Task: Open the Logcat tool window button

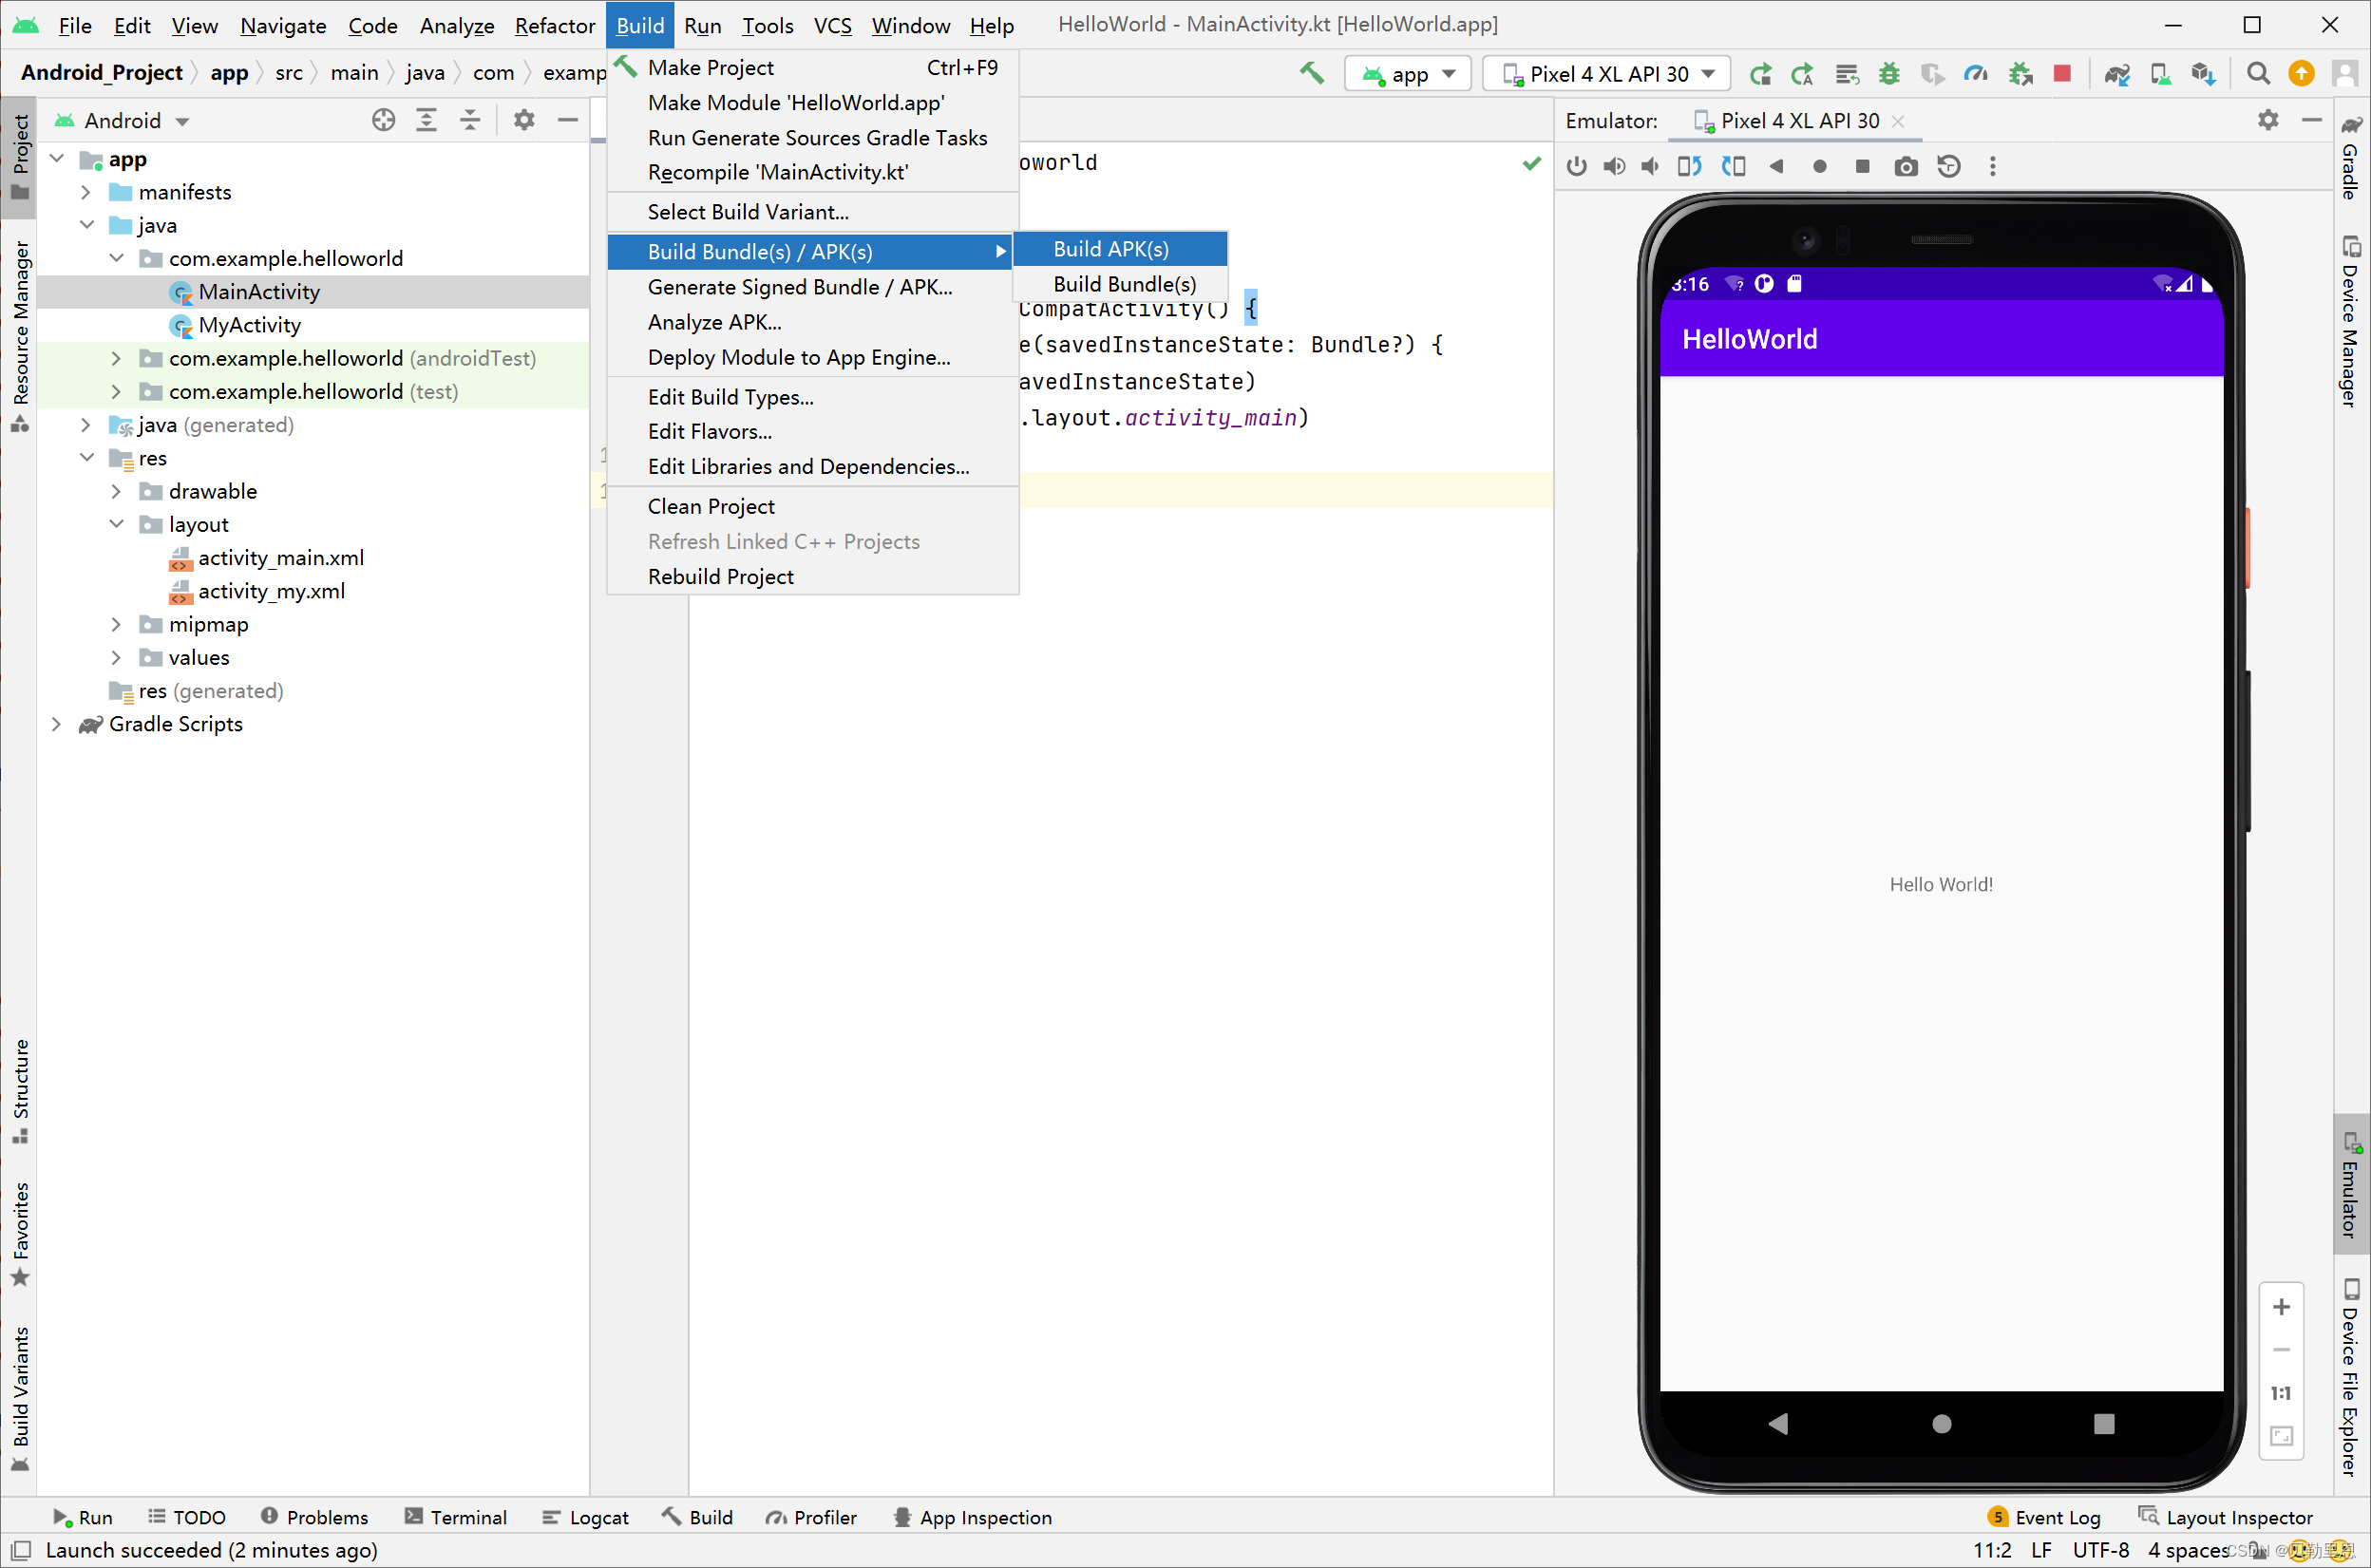Action: (x=586, y=1517)
